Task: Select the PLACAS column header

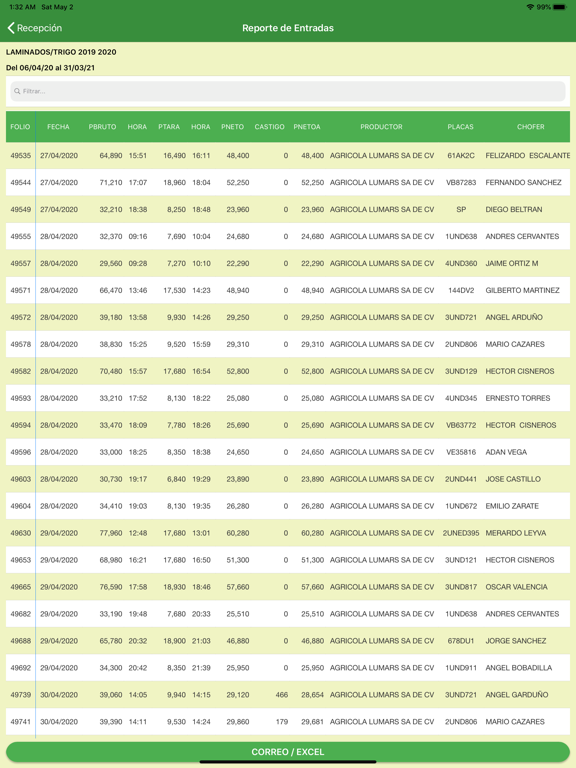Action: [x=460, y=126]
